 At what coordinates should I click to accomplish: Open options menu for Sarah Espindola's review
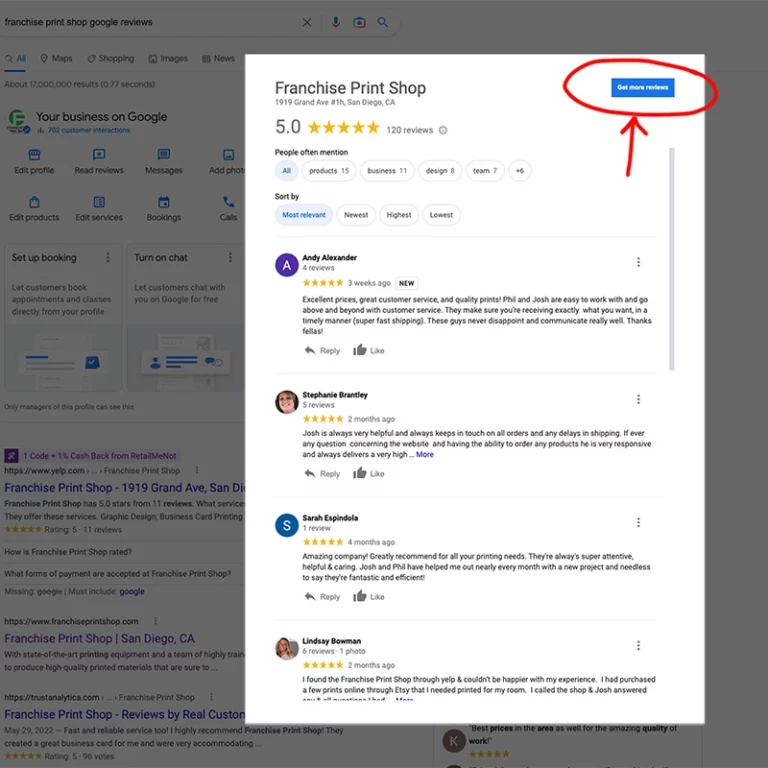pos(638,522)
